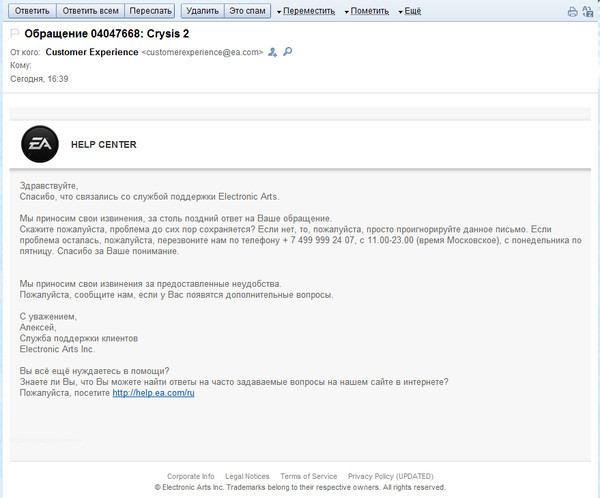Delete message with Удалить button
The height and width of the screenshot is (498, 600).
pyautogui.click(x=202, y=11)
